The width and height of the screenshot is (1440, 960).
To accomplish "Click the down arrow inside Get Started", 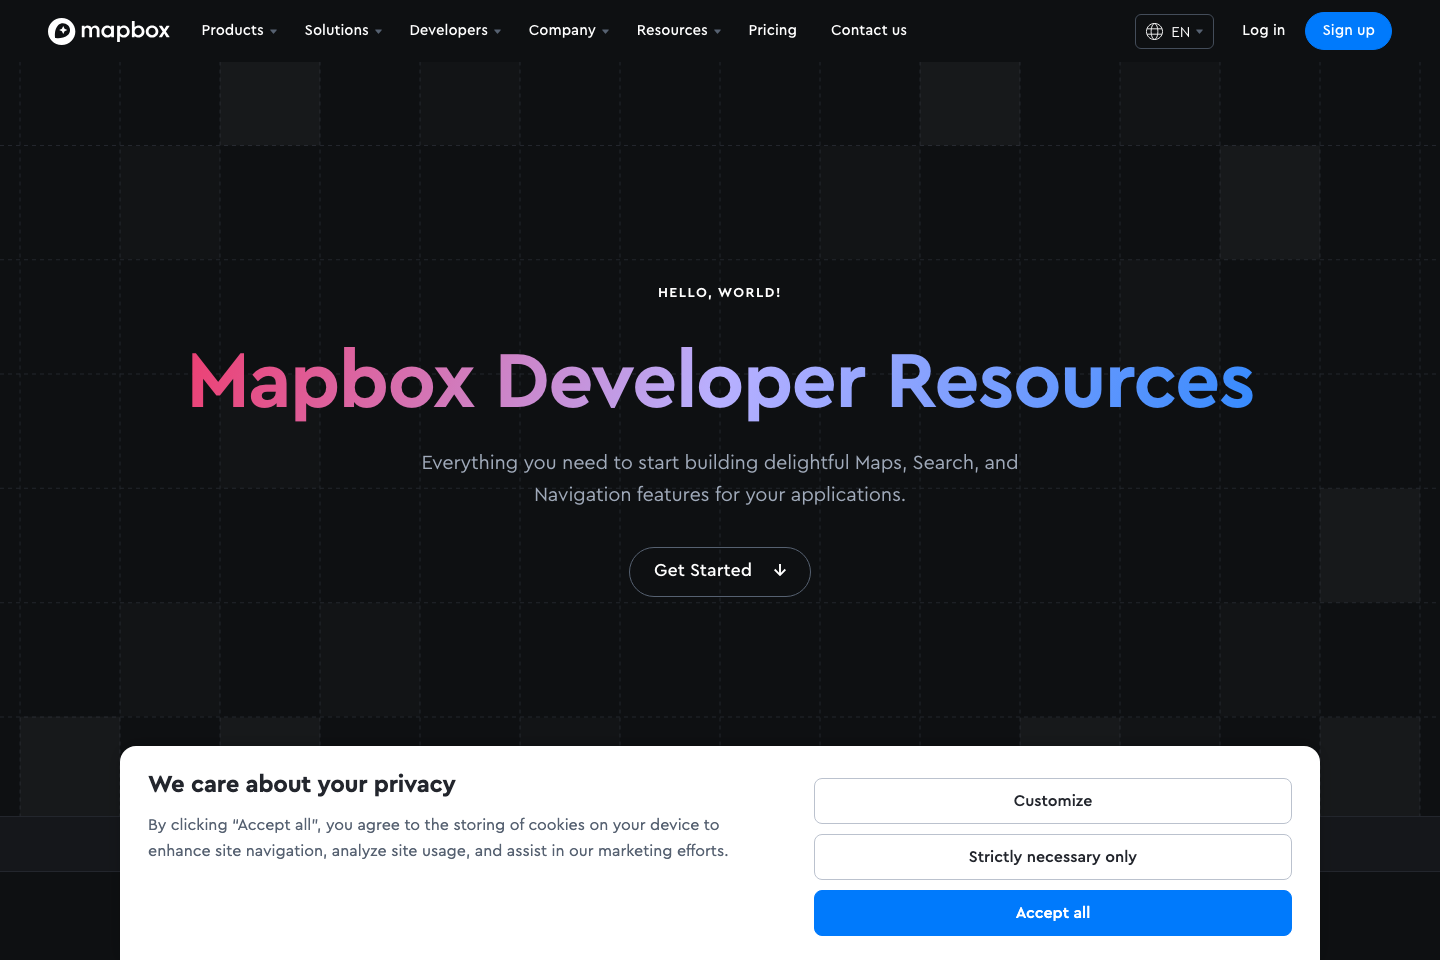I will (779, 570).
